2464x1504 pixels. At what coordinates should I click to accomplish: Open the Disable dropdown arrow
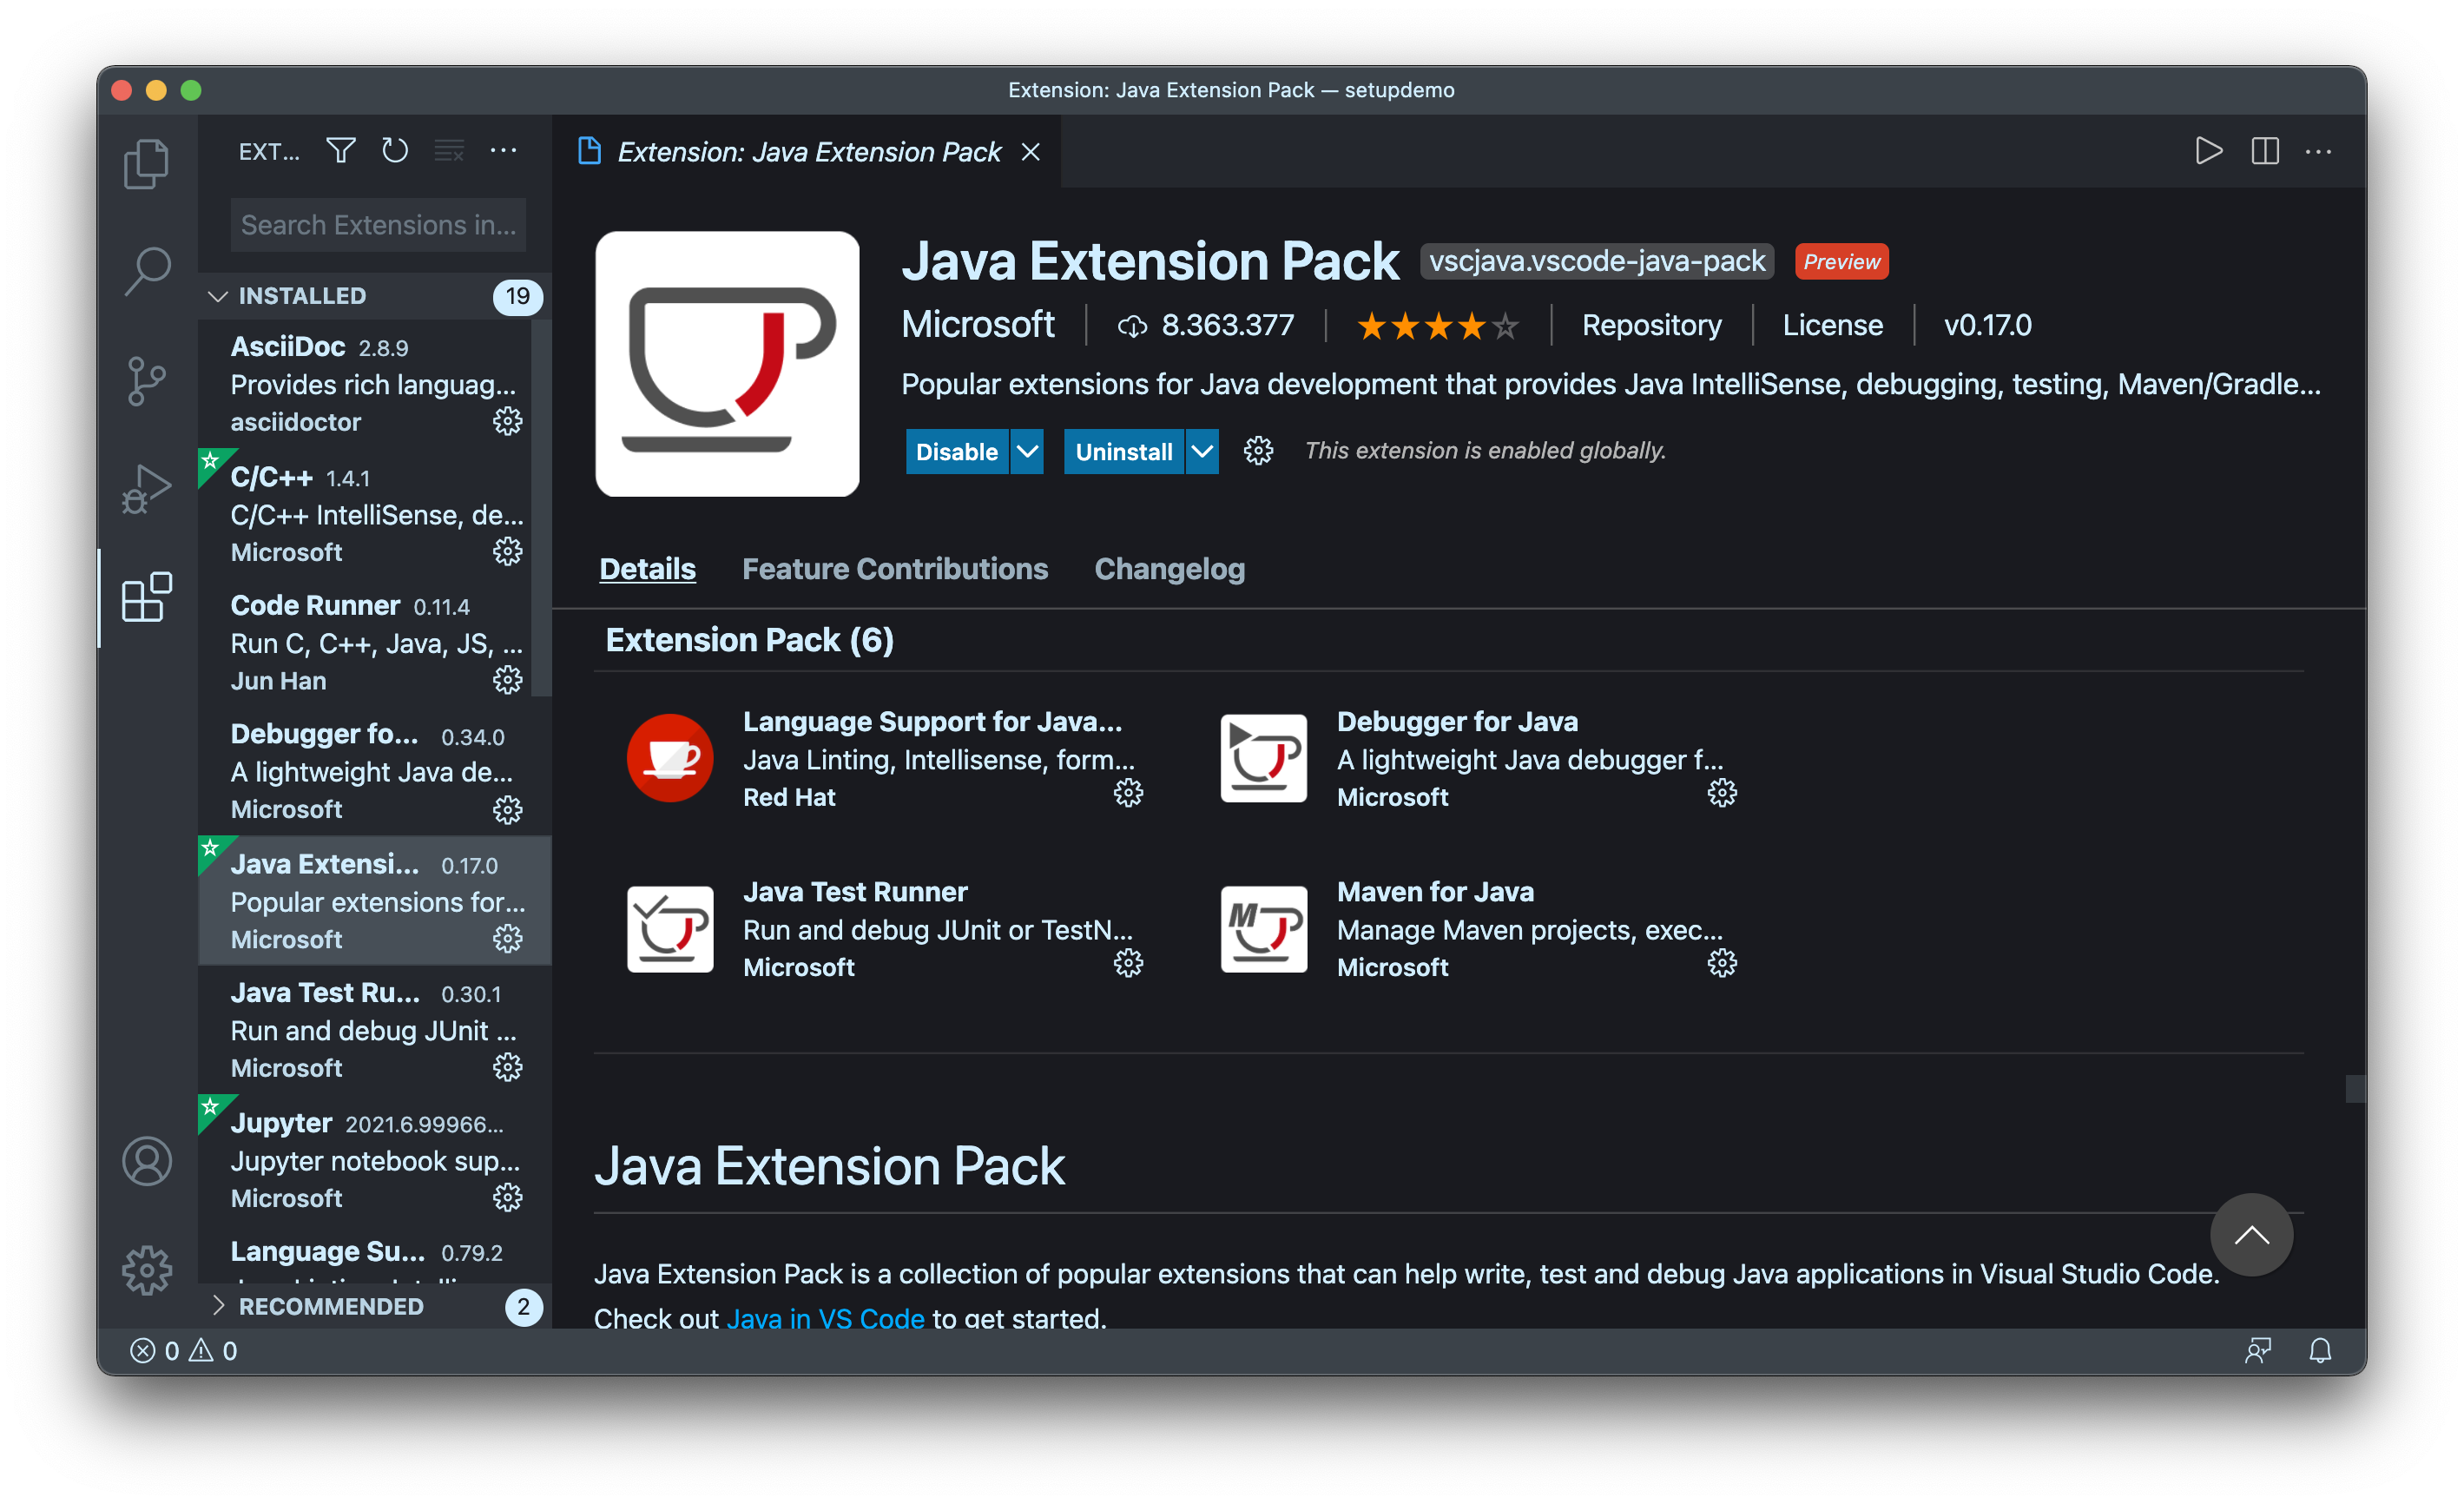pyautogui.click(x=1027, y=451)
